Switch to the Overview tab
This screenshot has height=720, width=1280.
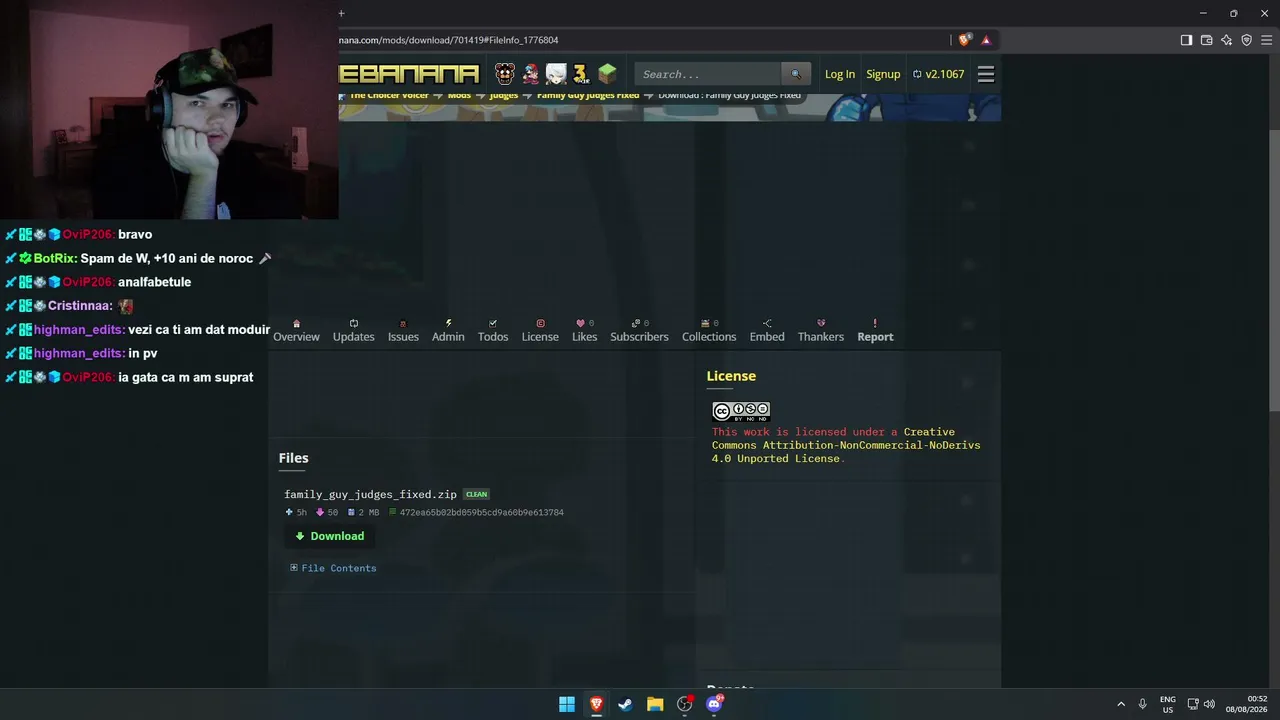pyautogui.click(x=297, y=331)
